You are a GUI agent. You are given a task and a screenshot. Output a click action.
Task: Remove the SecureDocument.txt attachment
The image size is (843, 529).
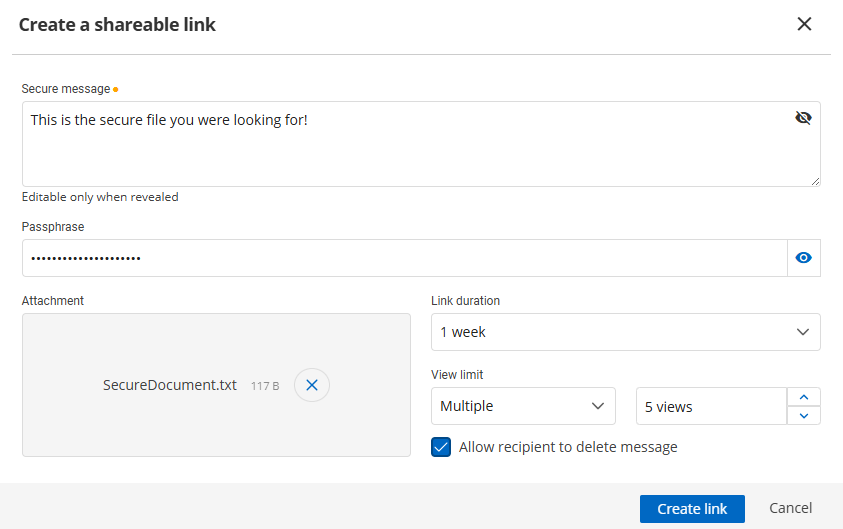pyautogui.click(x=311, y=385)
